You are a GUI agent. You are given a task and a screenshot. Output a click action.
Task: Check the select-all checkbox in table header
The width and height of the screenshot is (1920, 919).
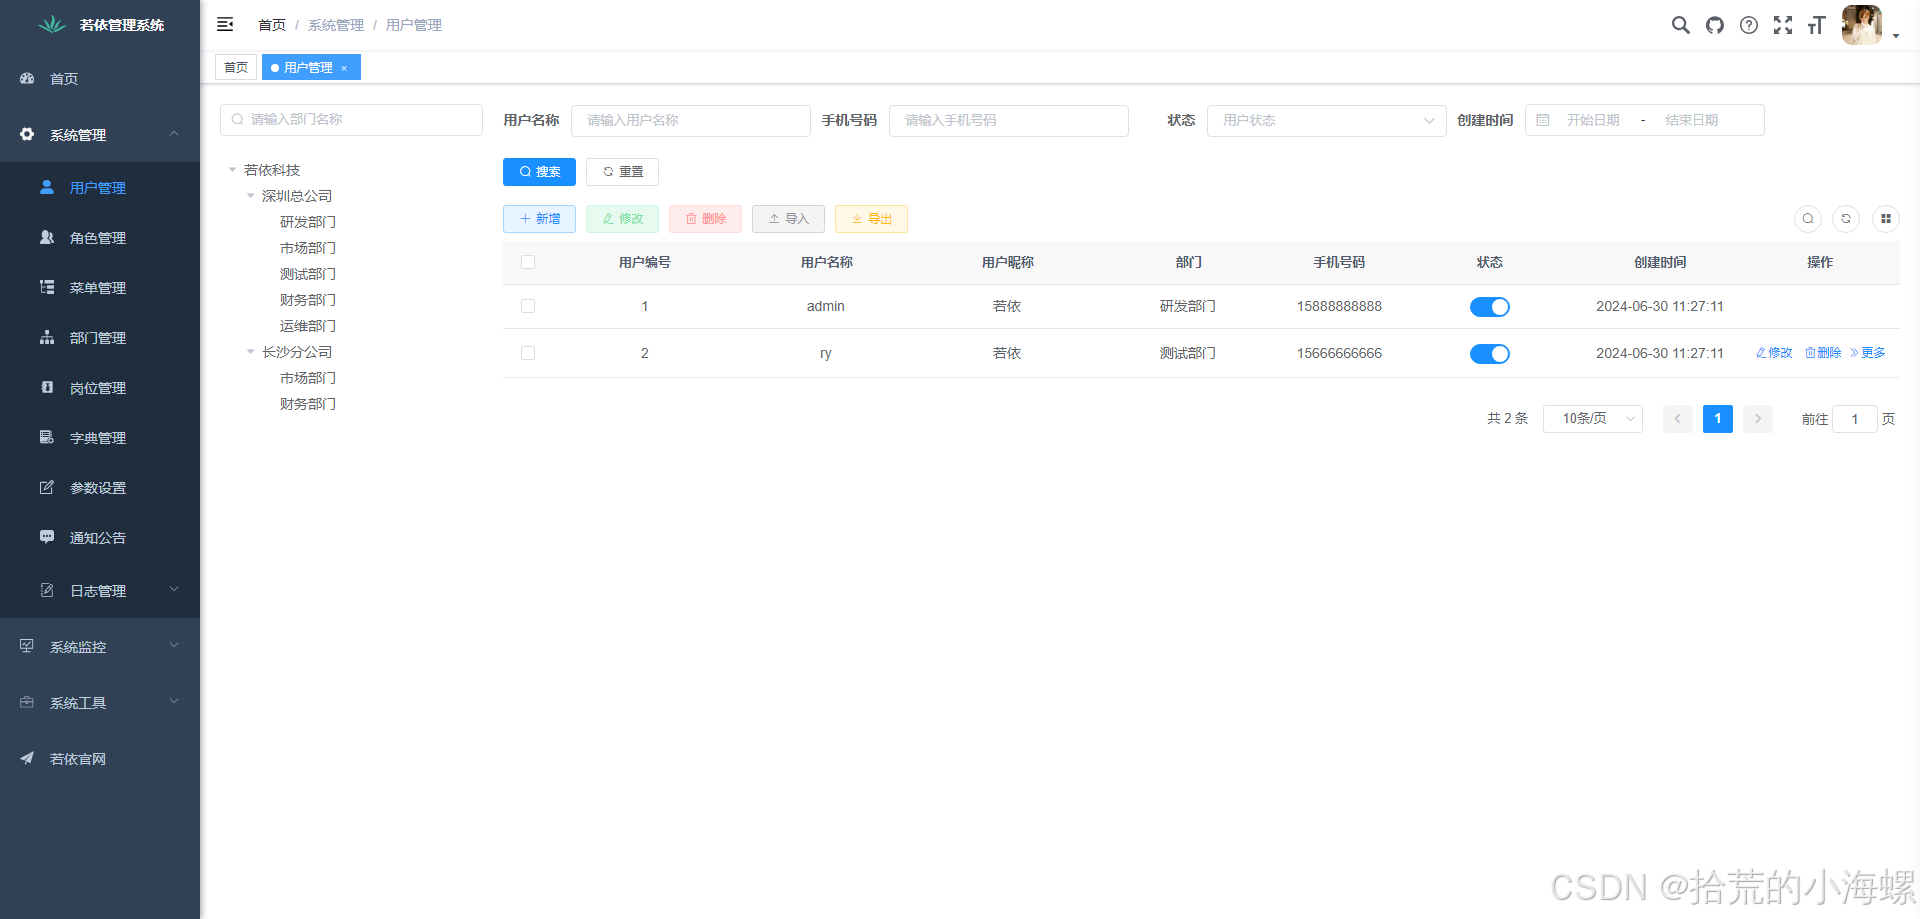(528, 262)
